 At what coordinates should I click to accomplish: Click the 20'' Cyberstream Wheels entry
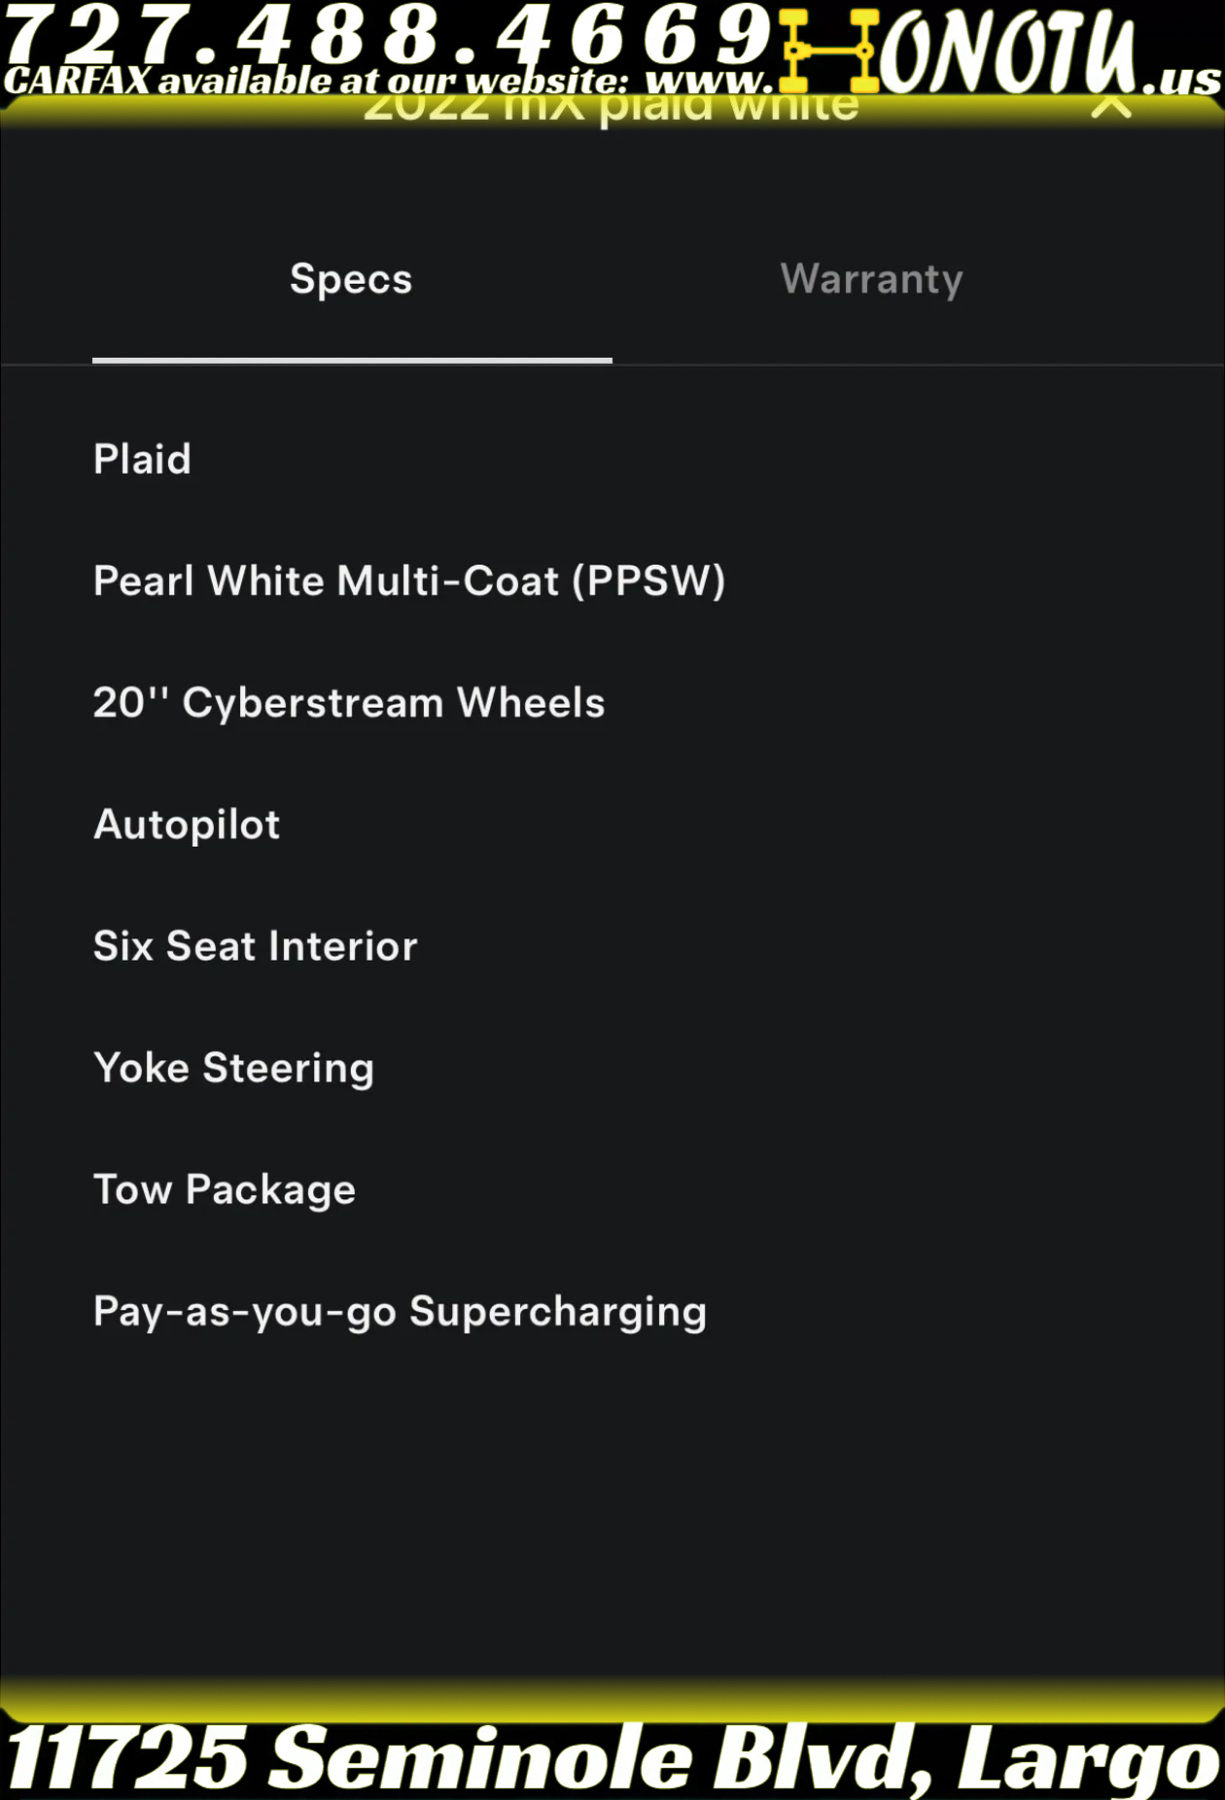(x=349, y=703)
